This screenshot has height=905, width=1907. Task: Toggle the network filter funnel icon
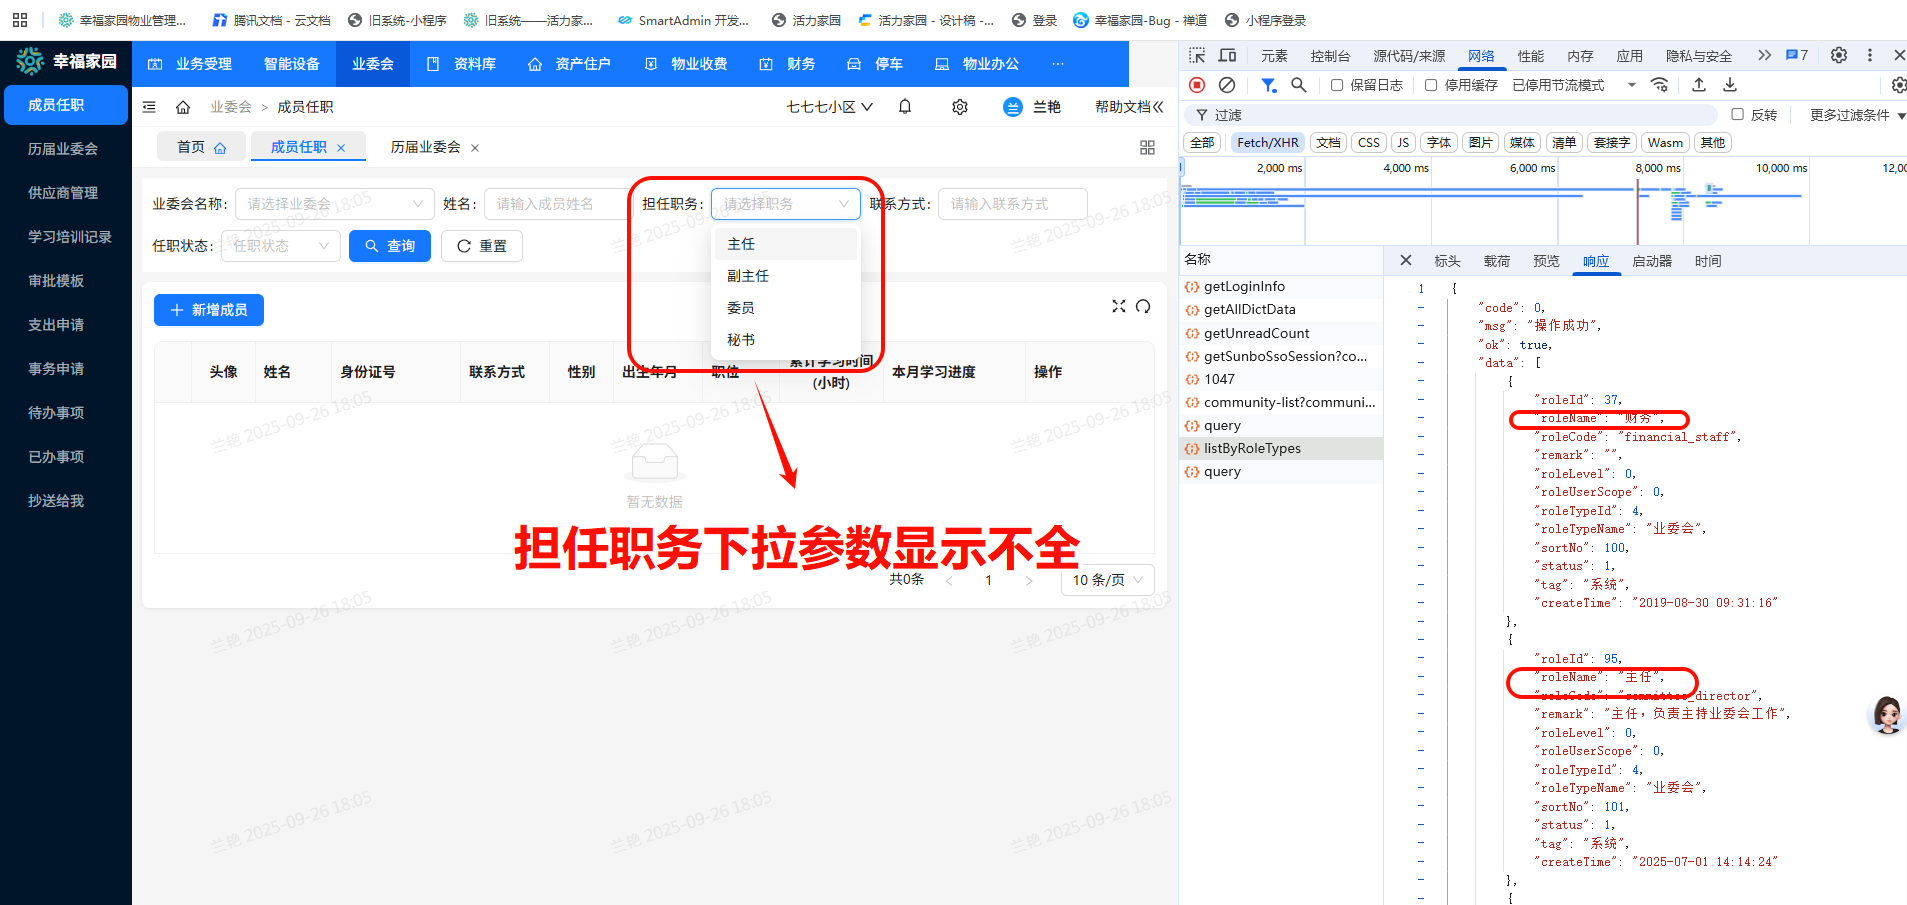[1269, 85]
